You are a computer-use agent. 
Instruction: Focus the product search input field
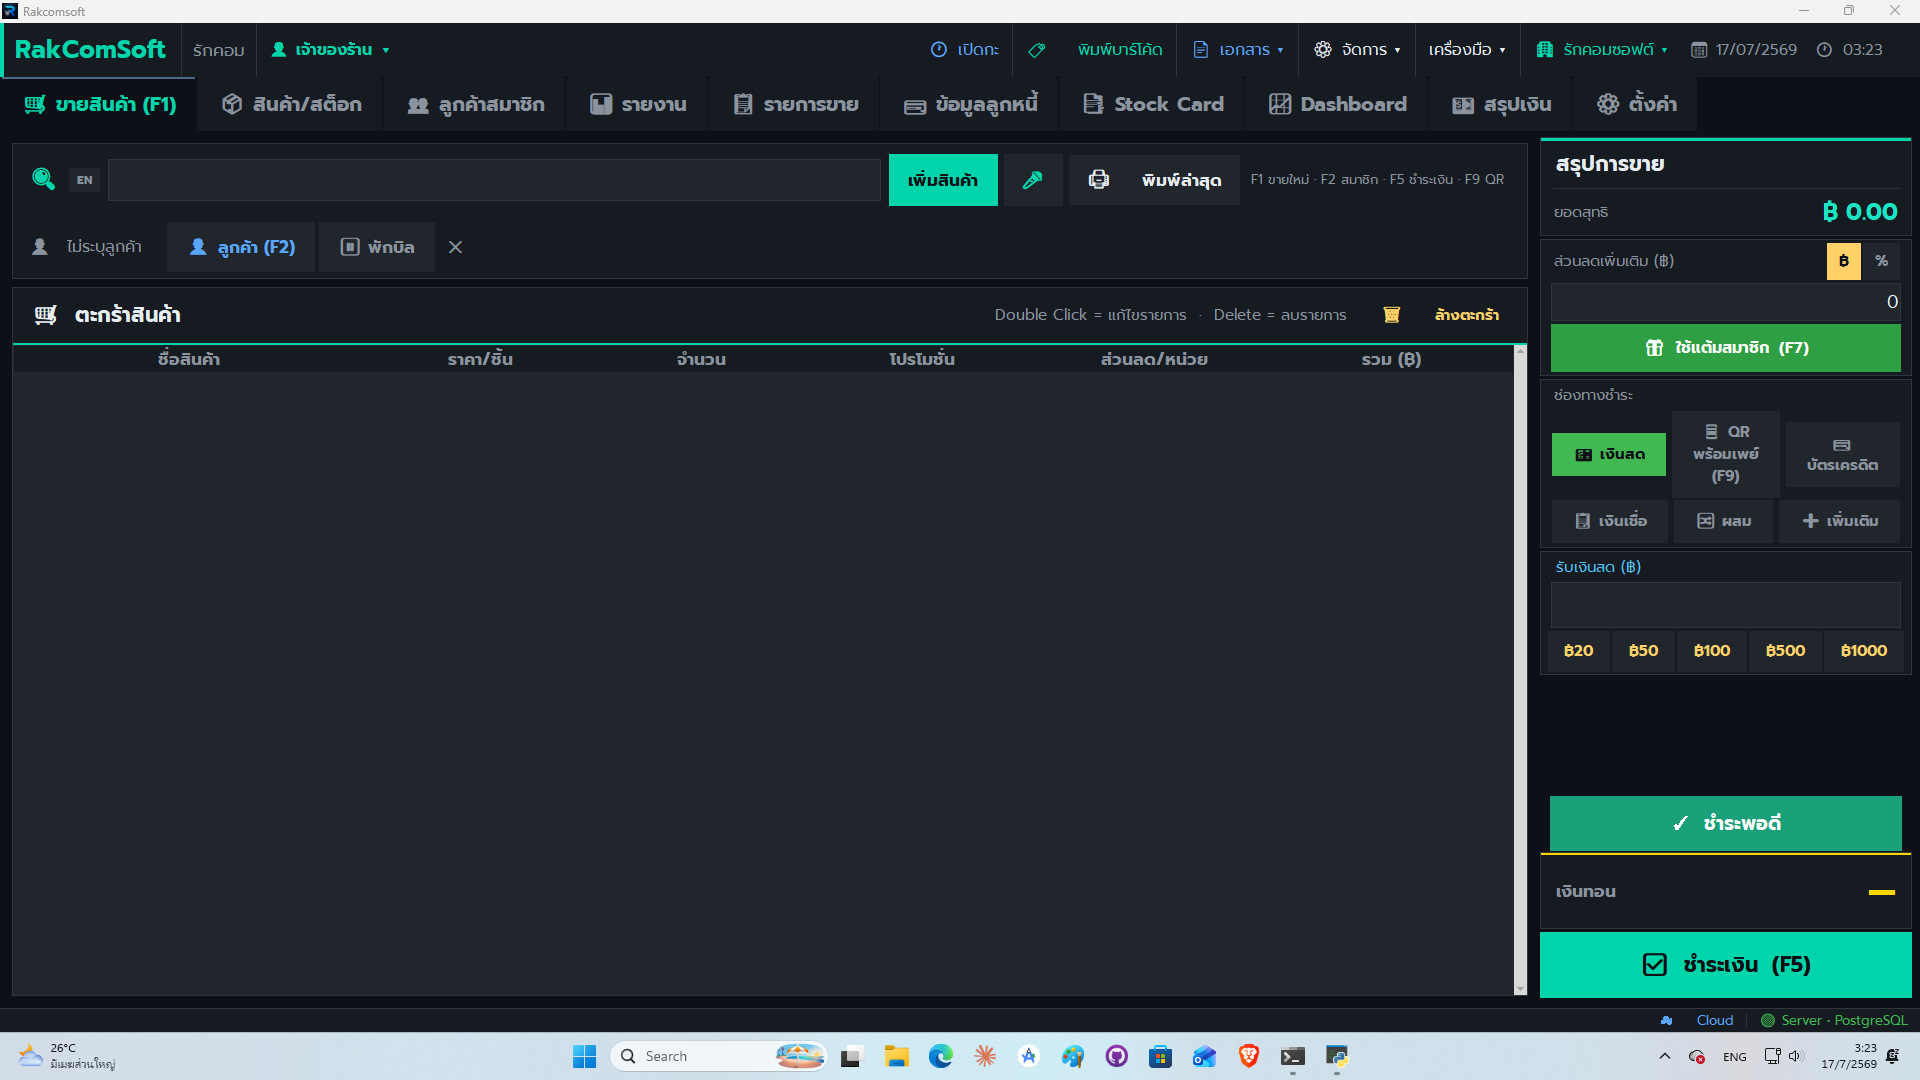(494, 180)
